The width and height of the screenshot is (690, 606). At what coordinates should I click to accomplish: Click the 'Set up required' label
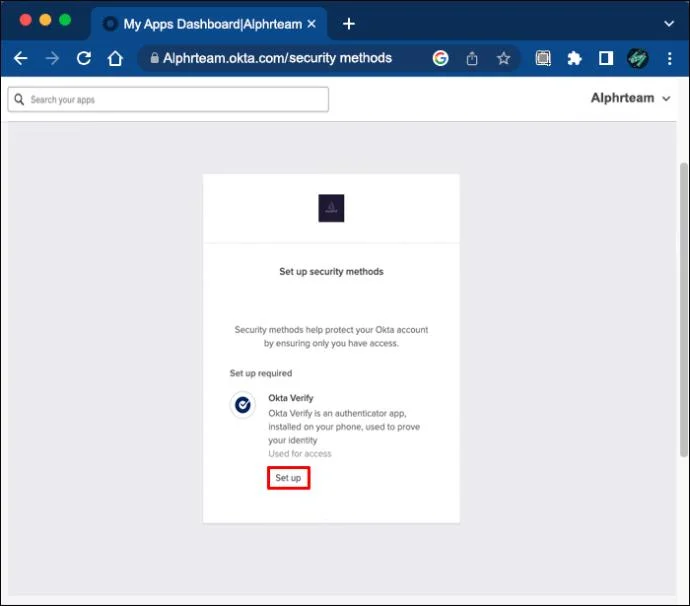(x=261, y=373)
